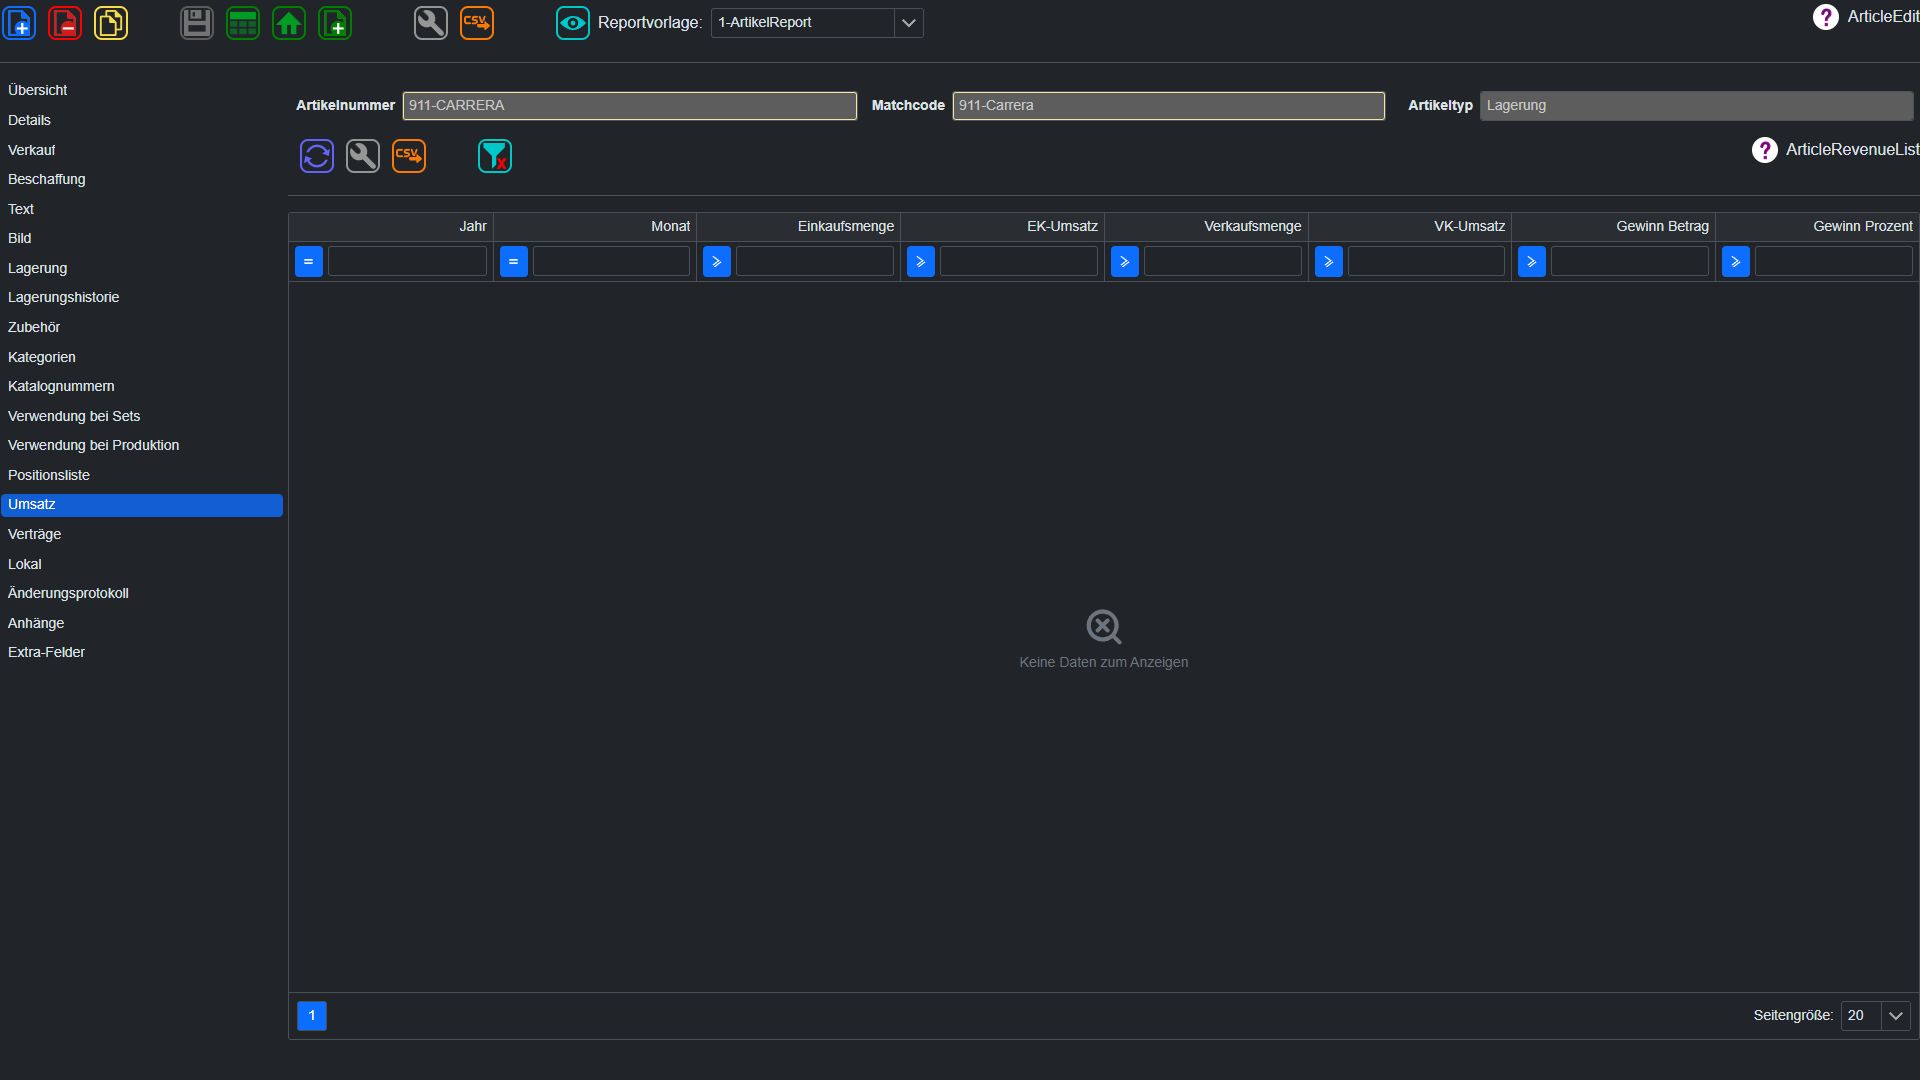
Task: Open the Lagerung section
Action: coord(142,268)
